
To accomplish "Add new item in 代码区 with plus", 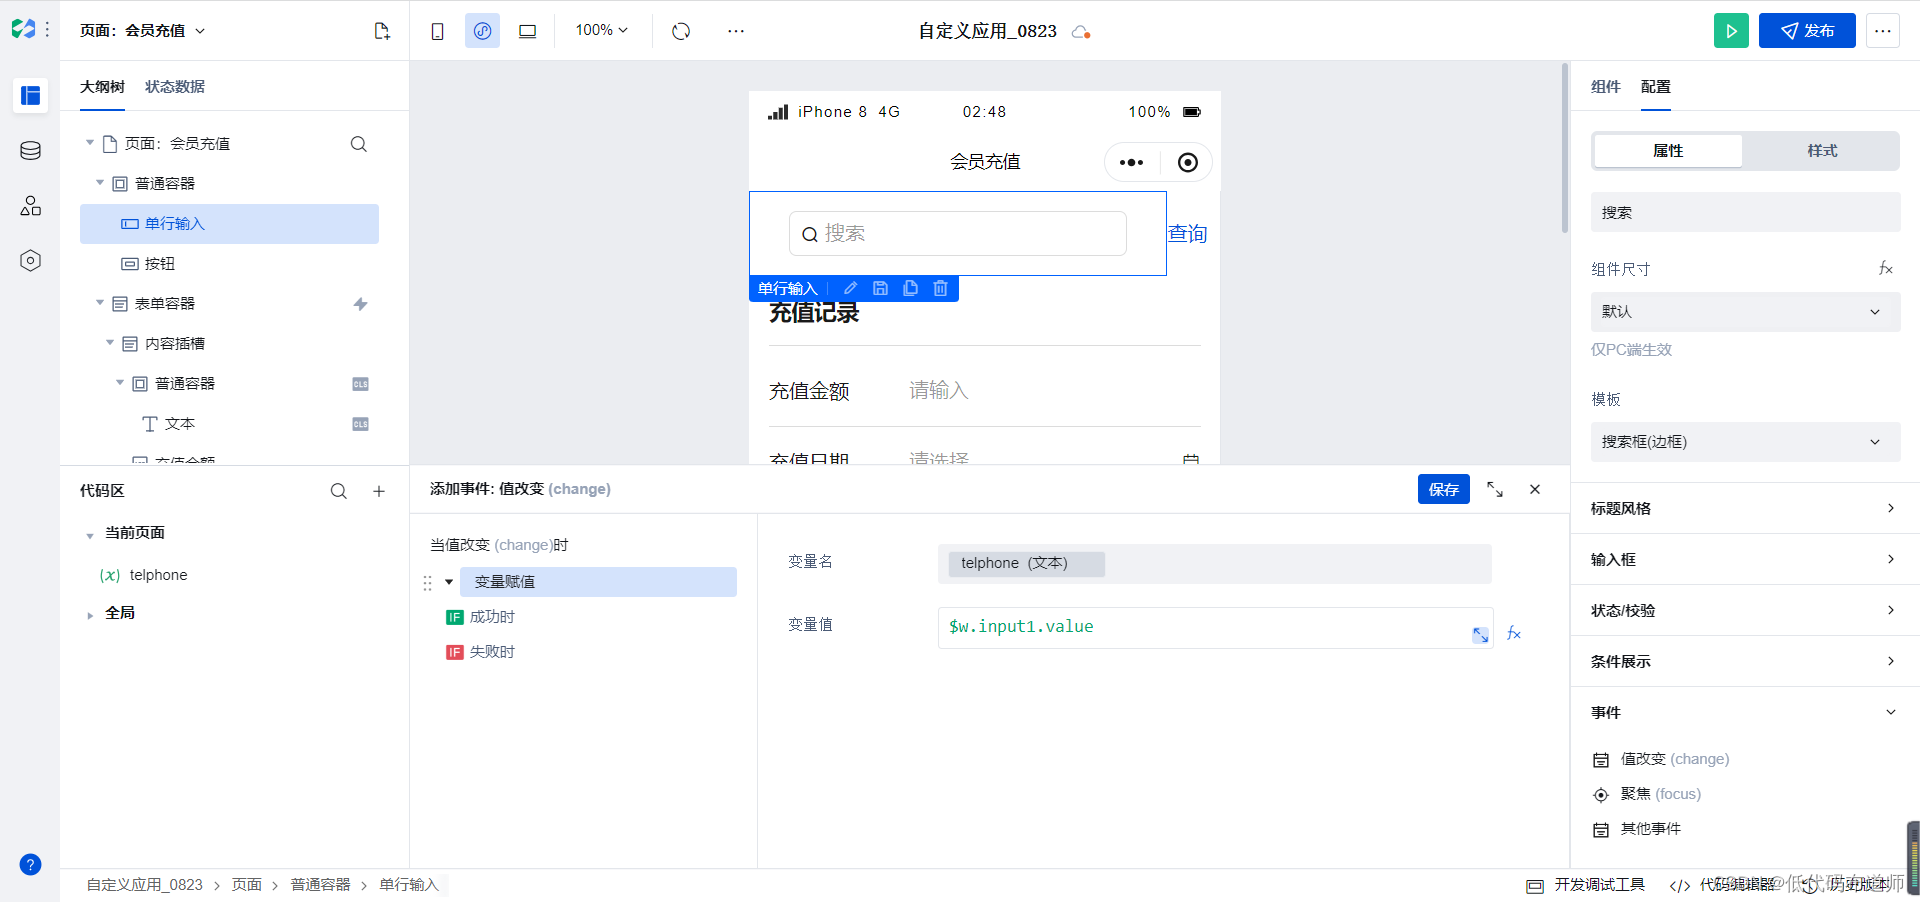I will 379,491.
